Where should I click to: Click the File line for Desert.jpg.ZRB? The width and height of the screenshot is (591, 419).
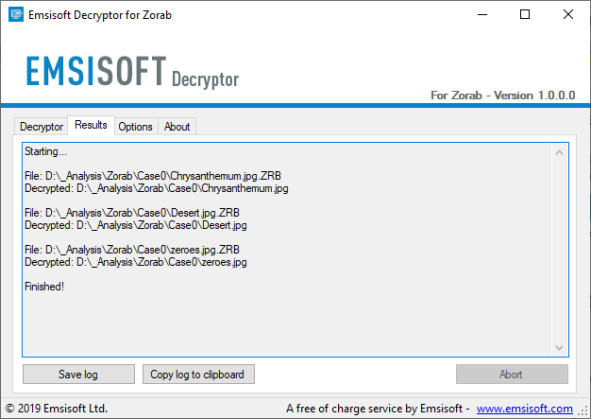pyautogui.click(x=132, y=213)
